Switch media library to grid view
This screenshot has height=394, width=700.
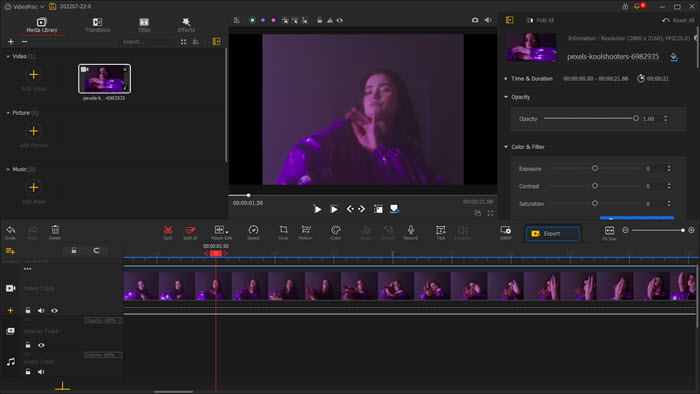point(183,41)
